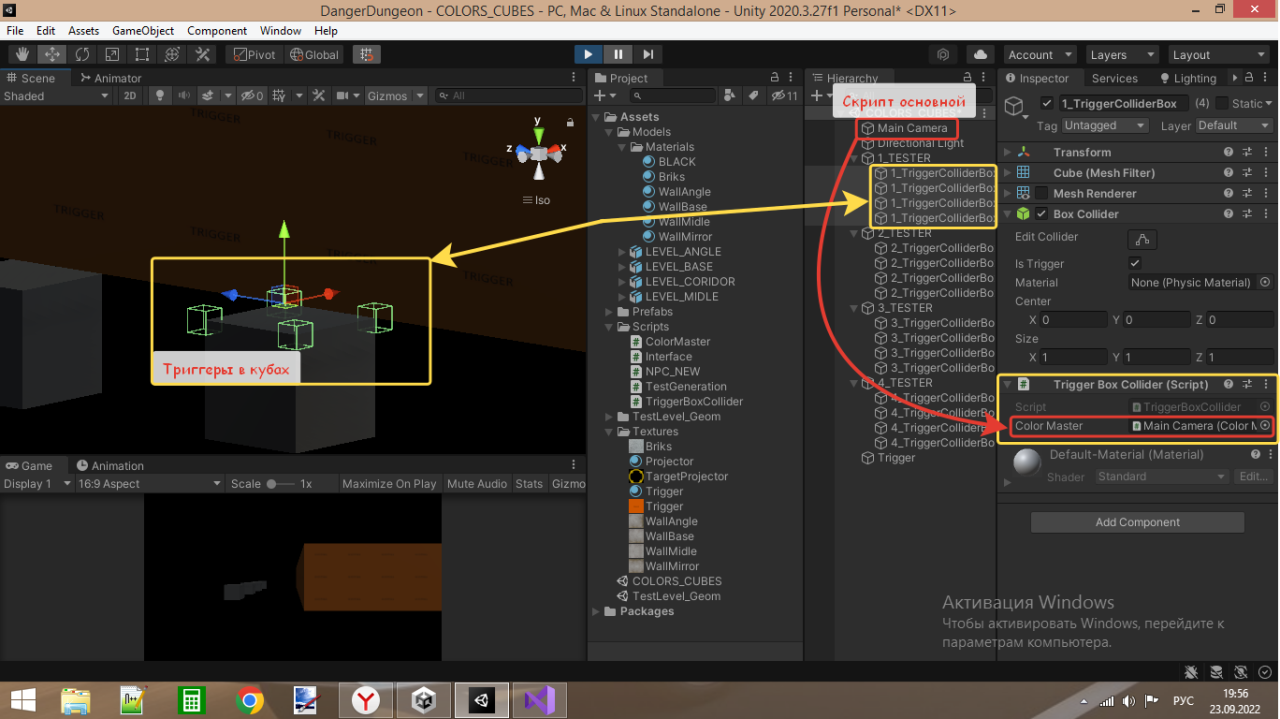The height and width of the screenshot is (719, 1280).
Task: Toggle the Scene view grid
Action: point(280,96)
